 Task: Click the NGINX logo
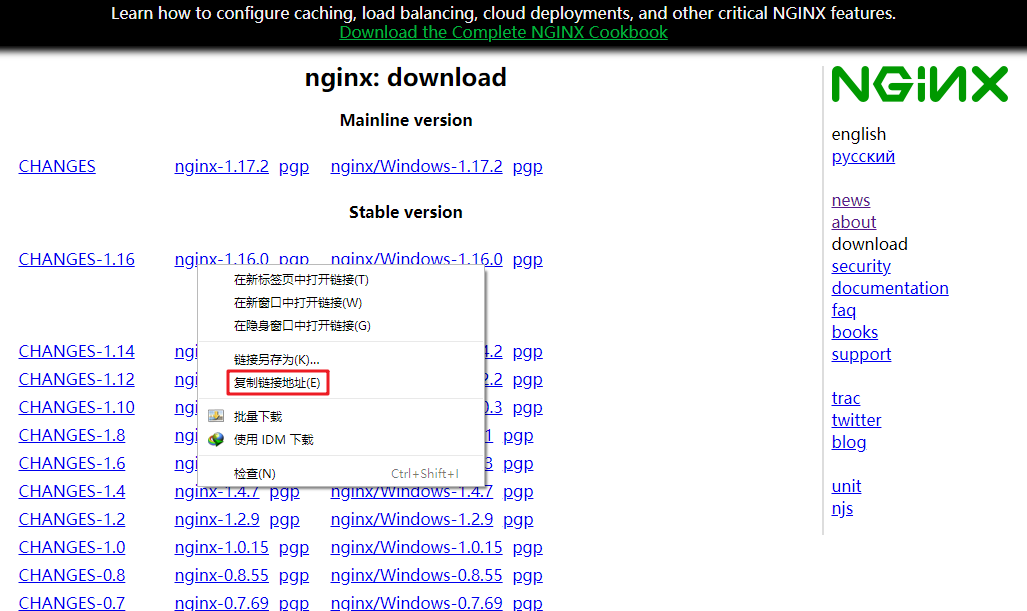pyautogui.click(x=920, y=84)
